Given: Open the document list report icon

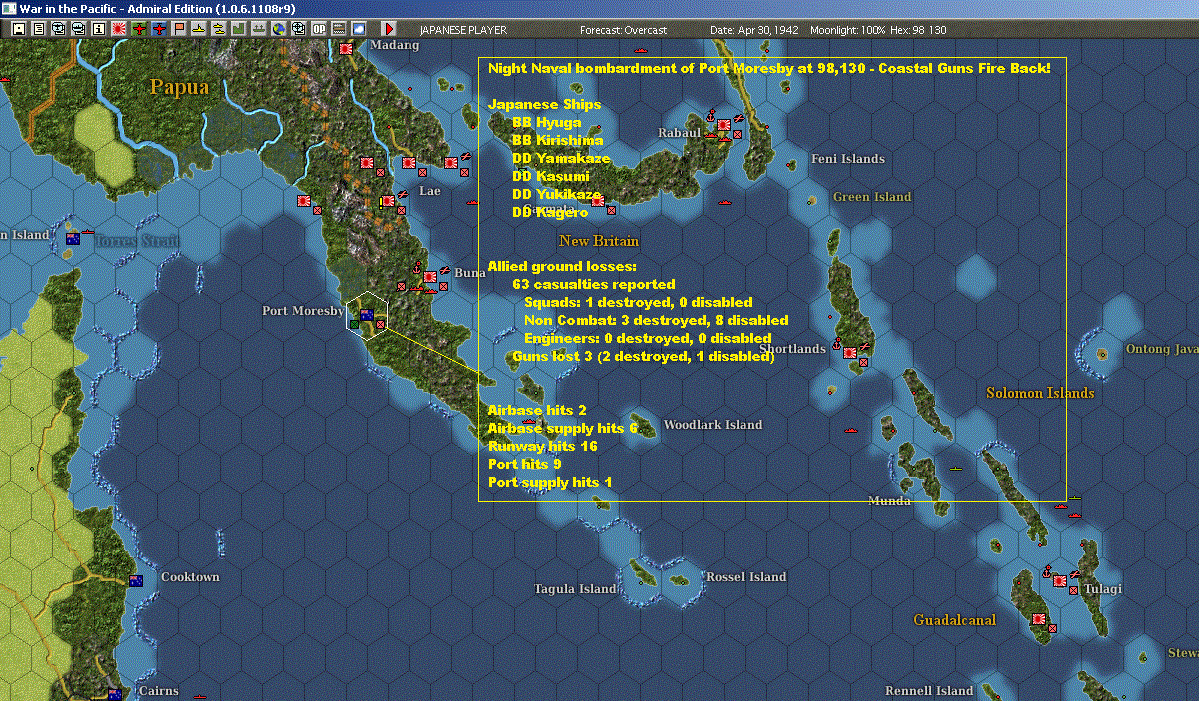Looking at the screenshot, I should click(39, 29).
